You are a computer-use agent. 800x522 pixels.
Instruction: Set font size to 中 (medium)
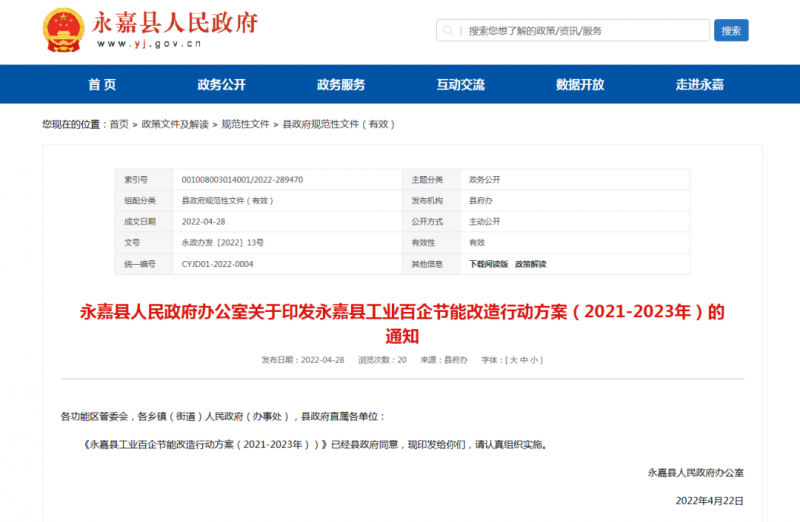click(524, 359)
